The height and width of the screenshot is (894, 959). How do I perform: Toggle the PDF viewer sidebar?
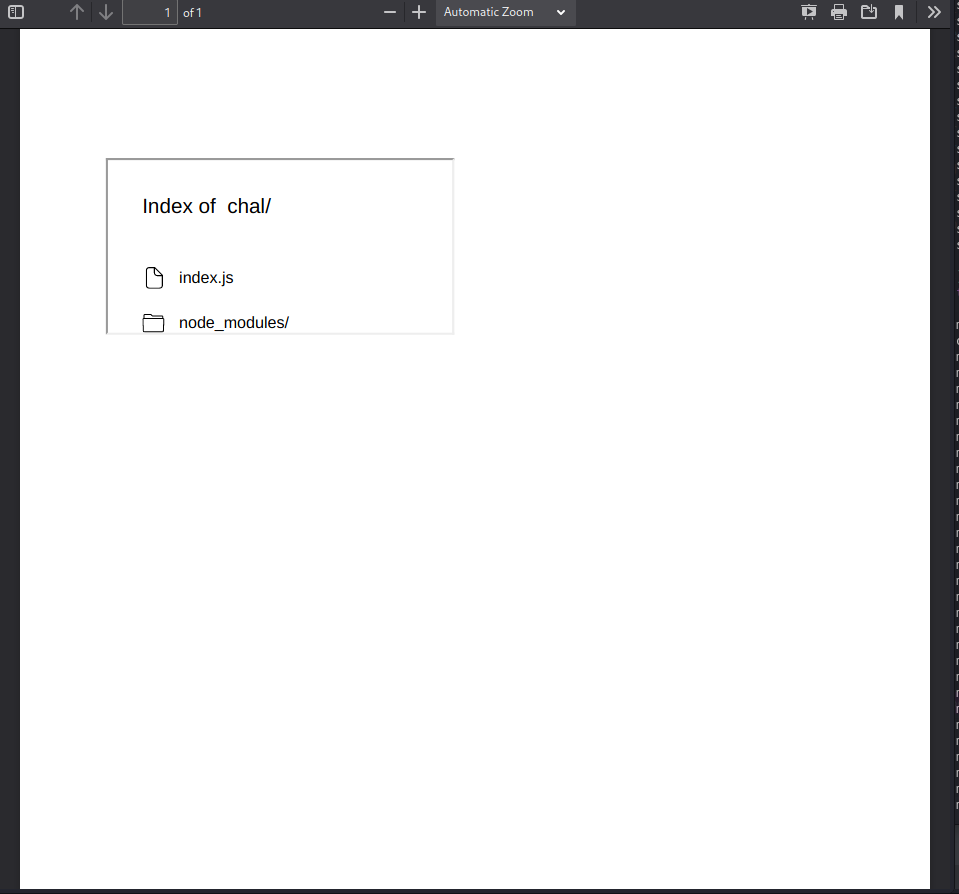(16, 12)
